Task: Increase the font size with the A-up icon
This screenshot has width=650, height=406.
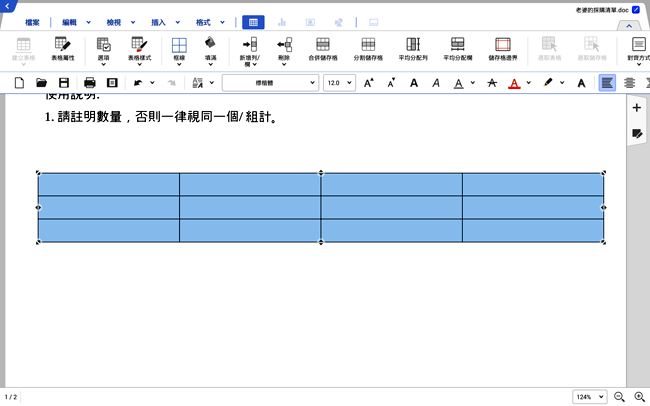Action: point(369,83)
